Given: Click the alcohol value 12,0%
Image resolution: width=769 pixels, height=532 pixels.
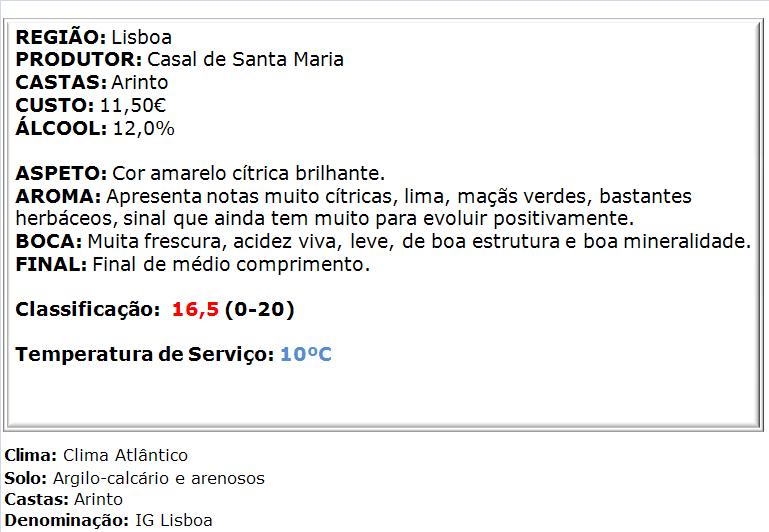Looking at the screenshot, I should click(x=144, y=128).
